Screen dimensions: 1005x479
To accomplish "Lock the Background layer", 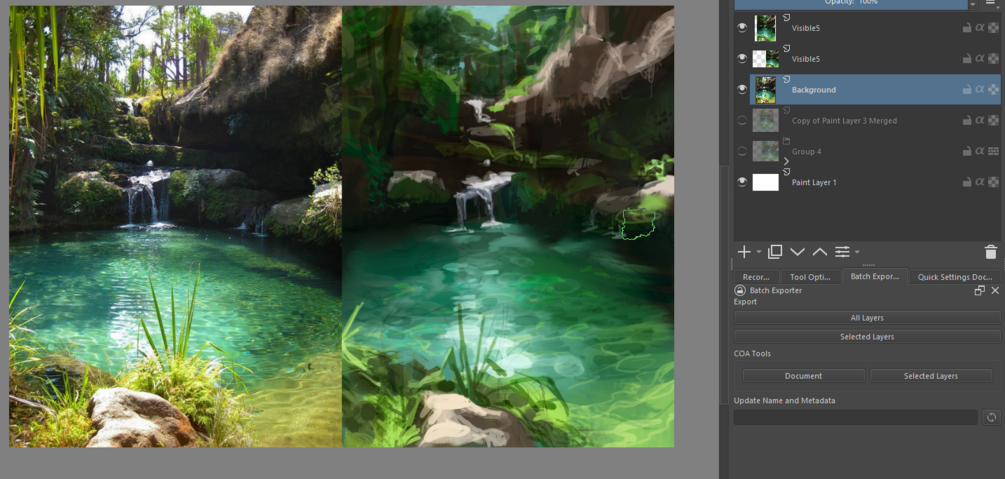I will point(967,90).
